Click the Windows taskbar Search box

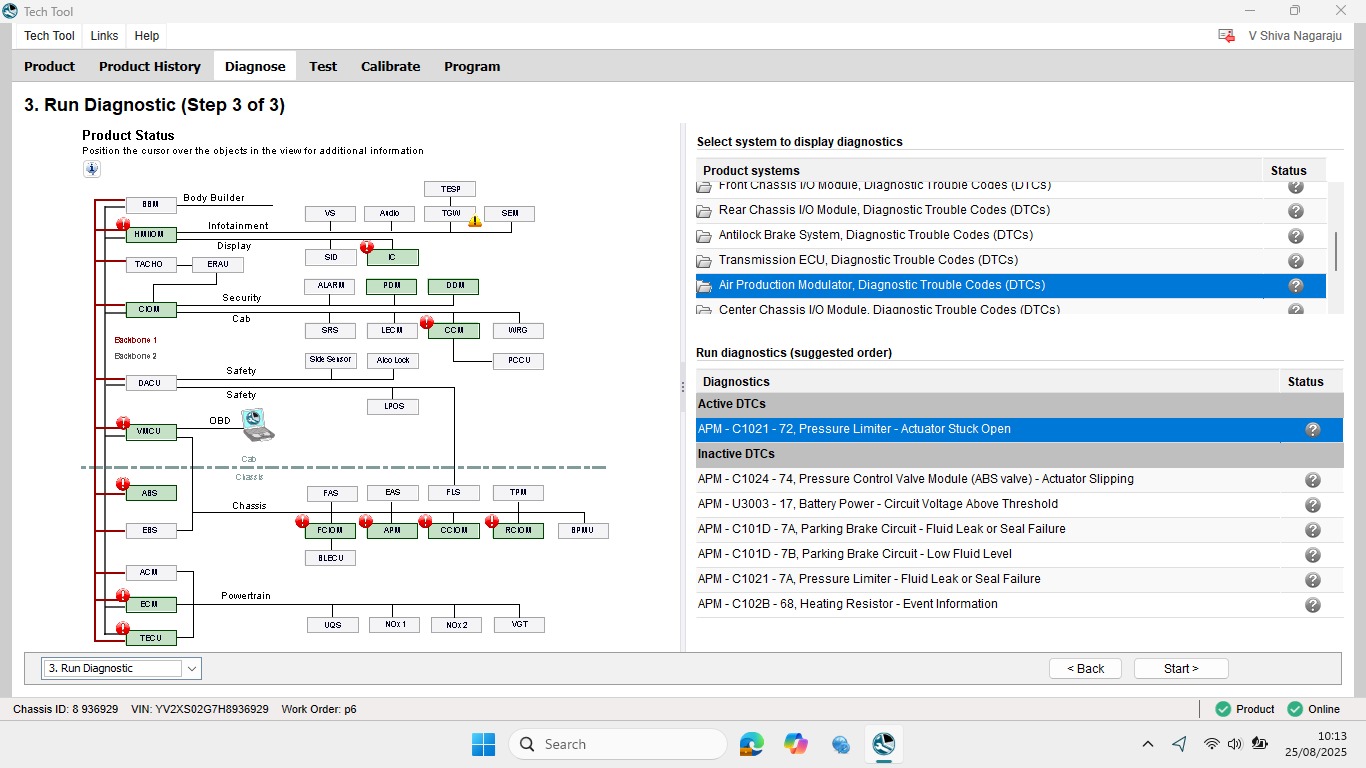coord(617,744)
